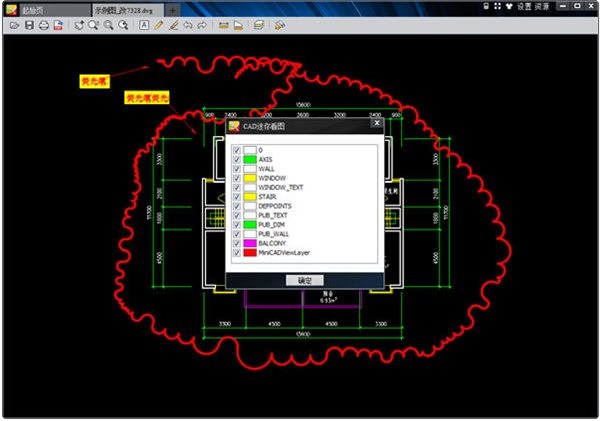Open the 设置 settings link
Viewport: 600px width, 421px height.
click(525, 6)
